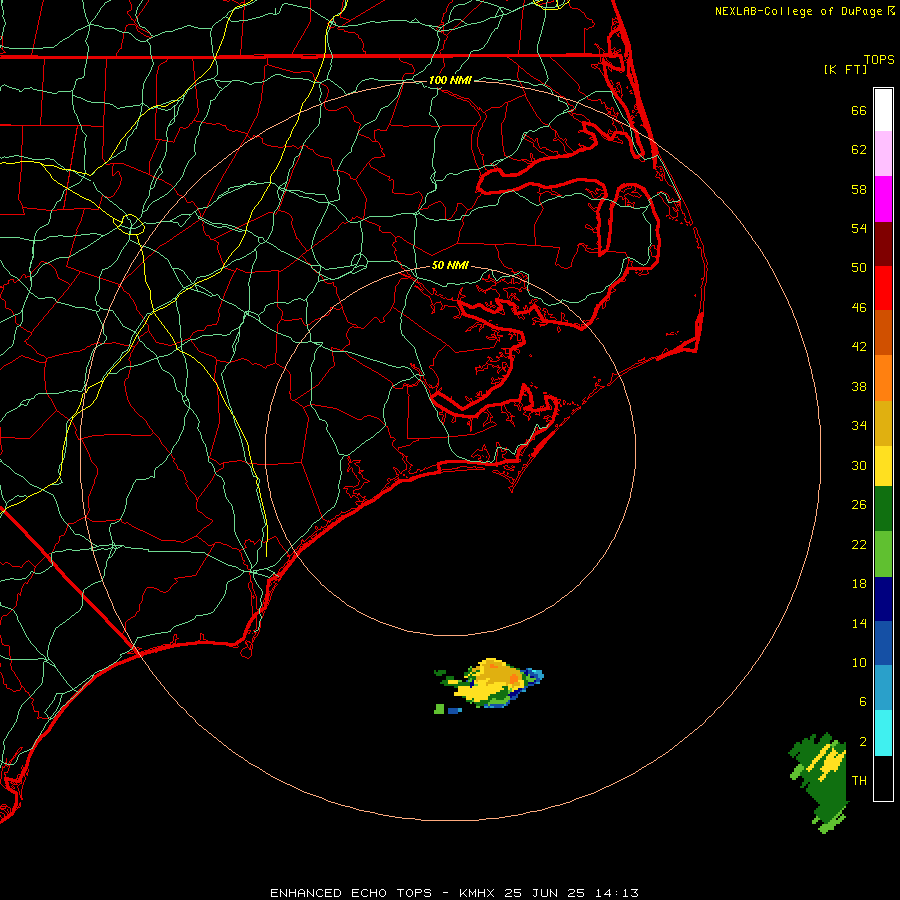
Task: Click the TOPS legend title
Action: pos(879,59)
